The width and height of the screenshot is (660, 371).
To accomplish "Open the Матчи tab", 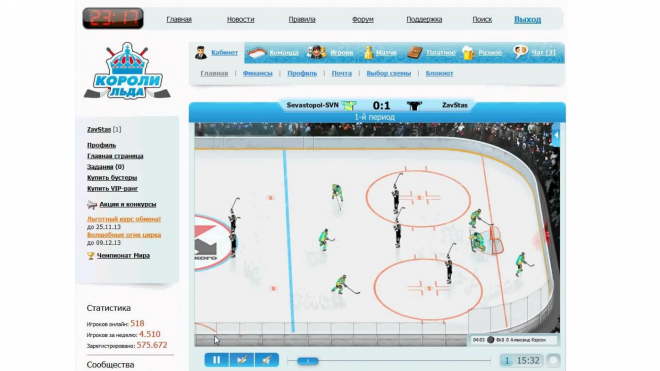I will 386,53.
